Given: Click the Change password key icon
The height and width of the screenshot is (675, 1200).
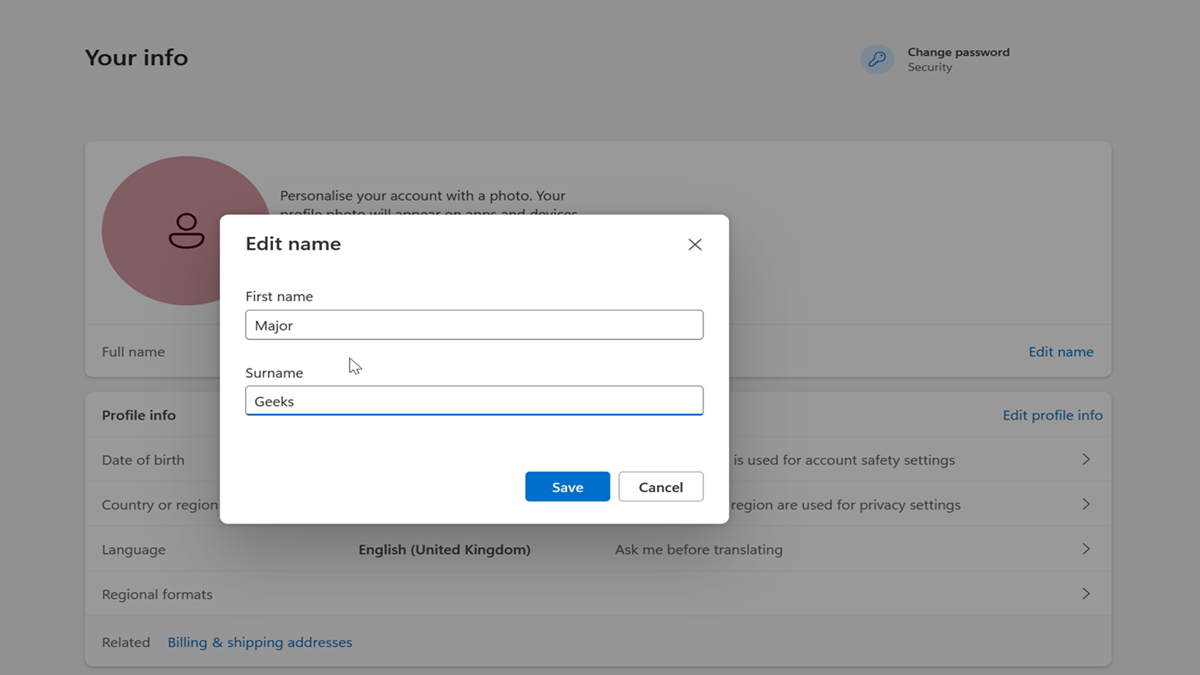Looking at the screenshot, I should (877, 59).
